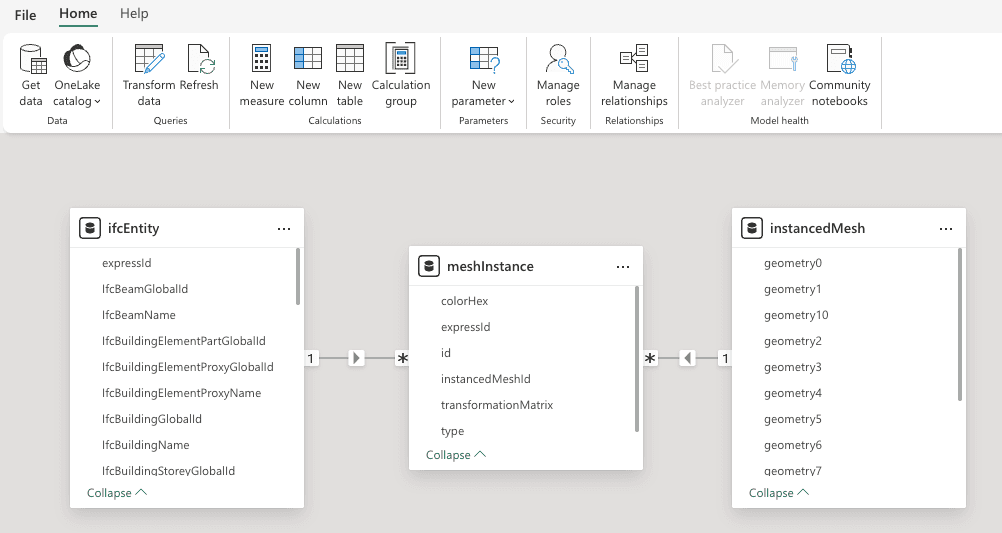Open more options for meshInstance table
Image resolution: width=1002 pixels, height=533 pixels.
click(x=623, y=267)
